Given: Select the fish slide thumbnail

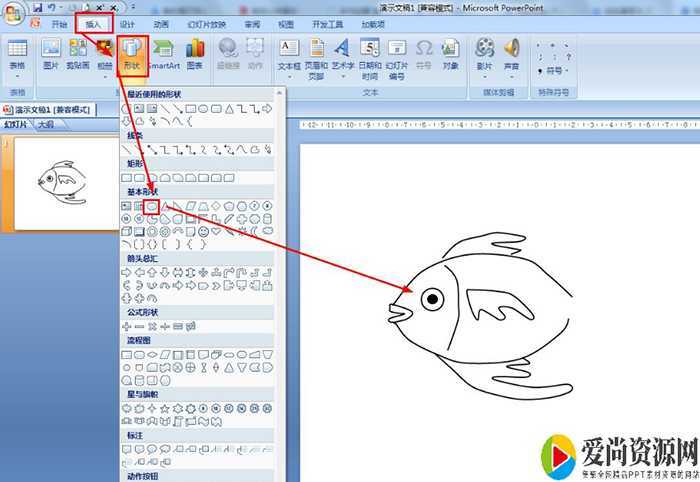Looking at the screenshot, I should [x=60, y=183].
